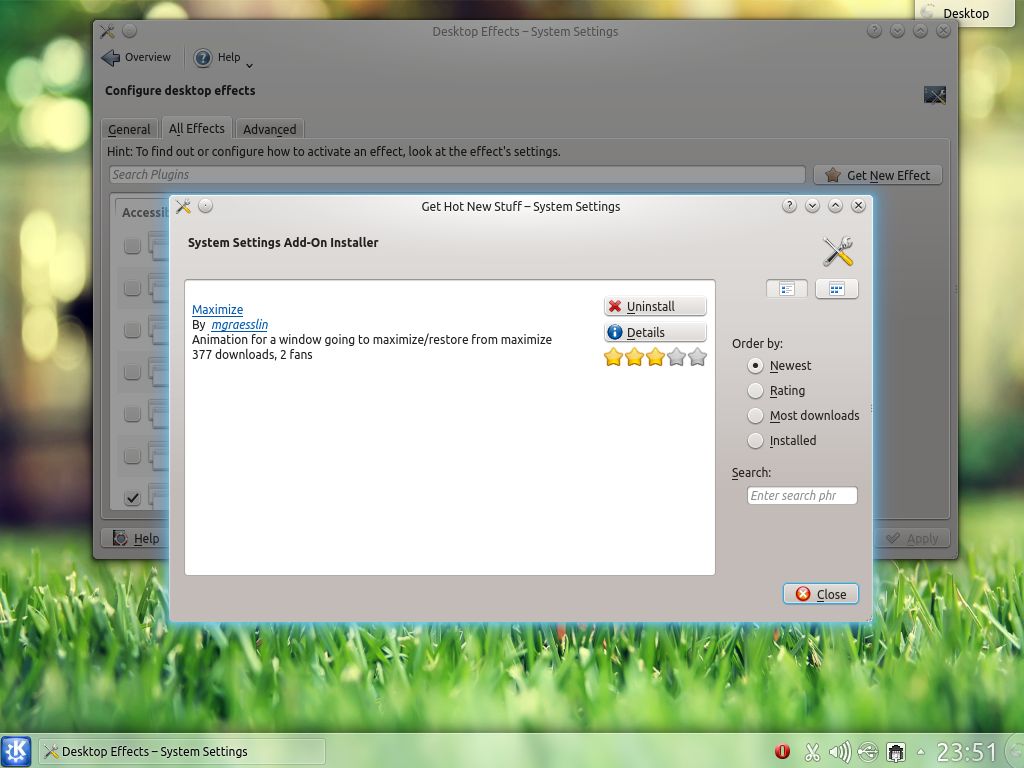1024x768 pixels.
Task: Click the Get New Effect button
Action: click(878, 175)
